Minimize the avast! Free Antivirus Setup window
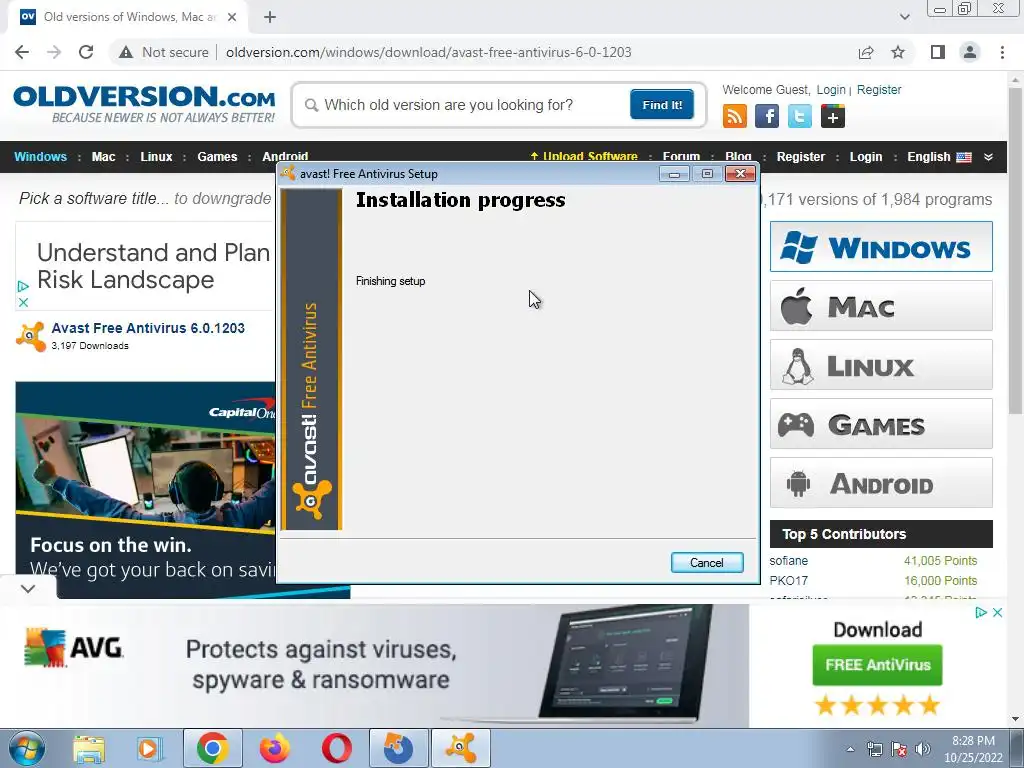The height and width of the screenshot is (768, 1024). tap(674, 174)
